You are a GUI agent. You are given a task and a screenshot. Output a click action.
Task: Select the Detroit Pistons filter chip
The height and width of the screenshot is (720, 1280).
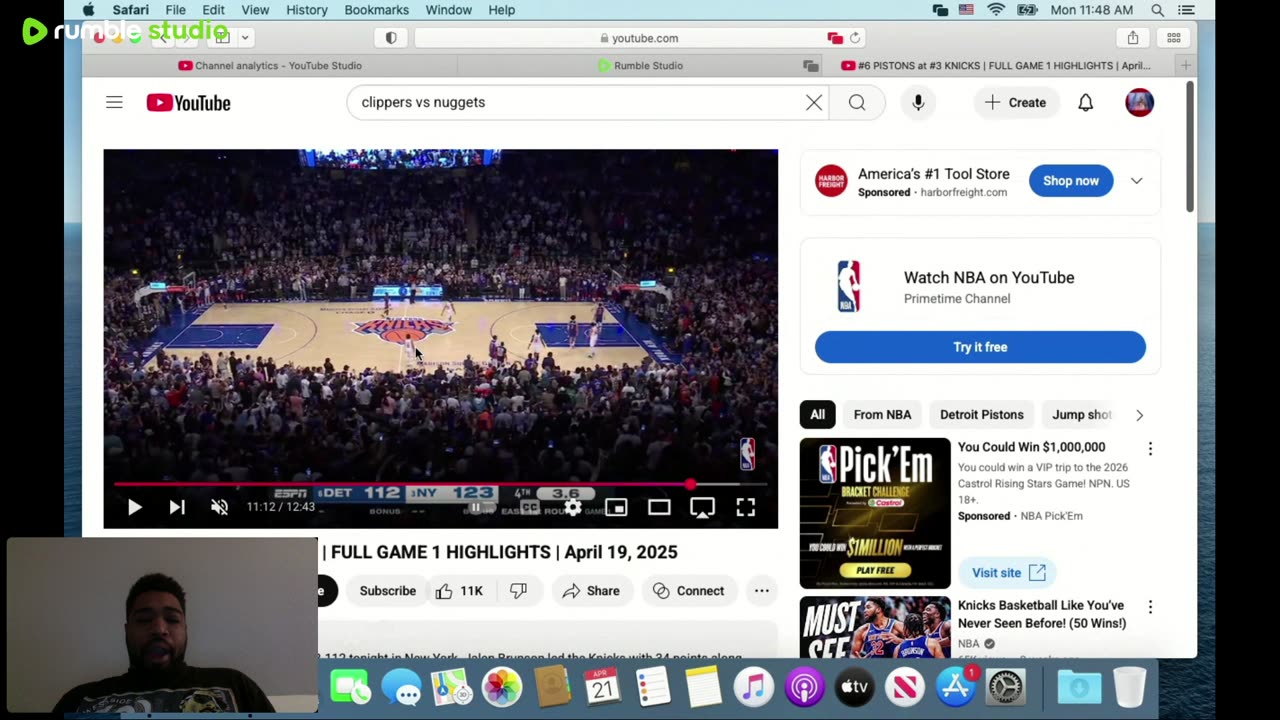[982, 415]
